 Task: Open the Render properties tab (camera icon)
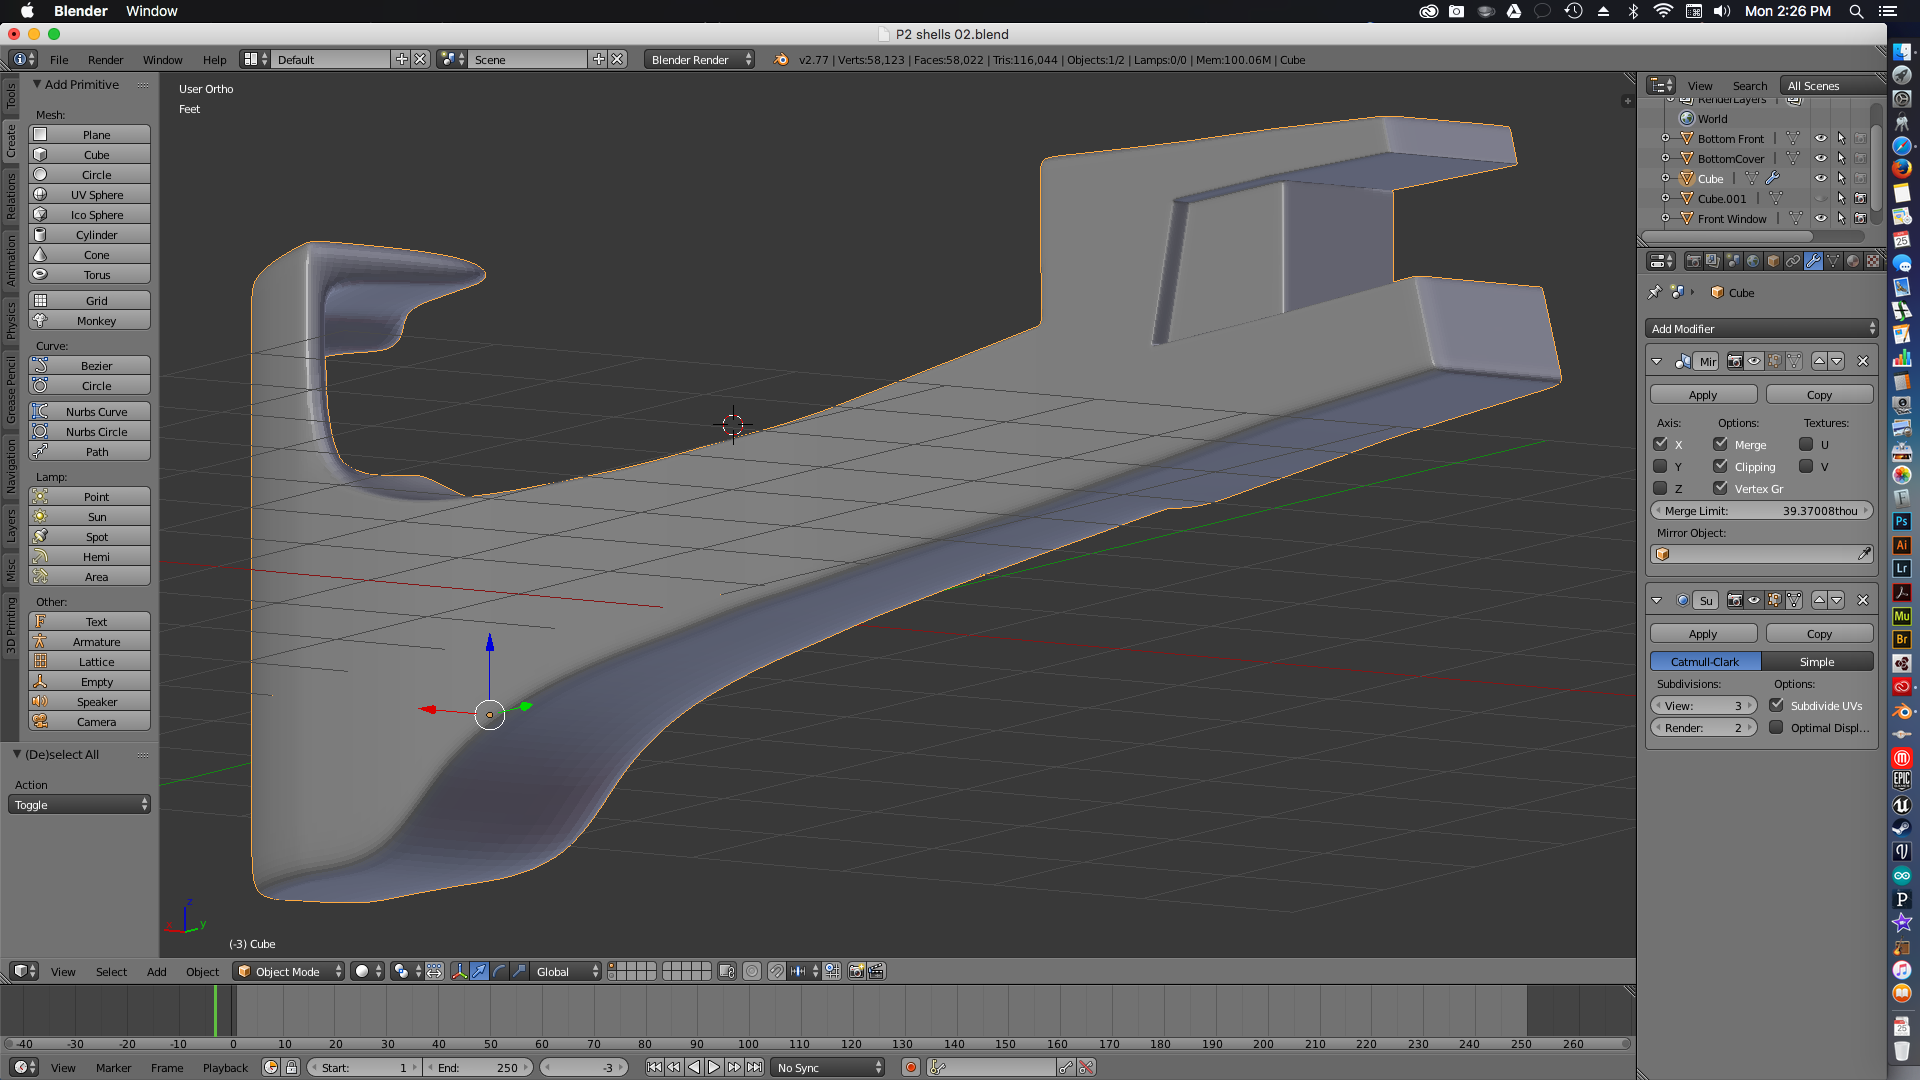[x=1693, y=261]
